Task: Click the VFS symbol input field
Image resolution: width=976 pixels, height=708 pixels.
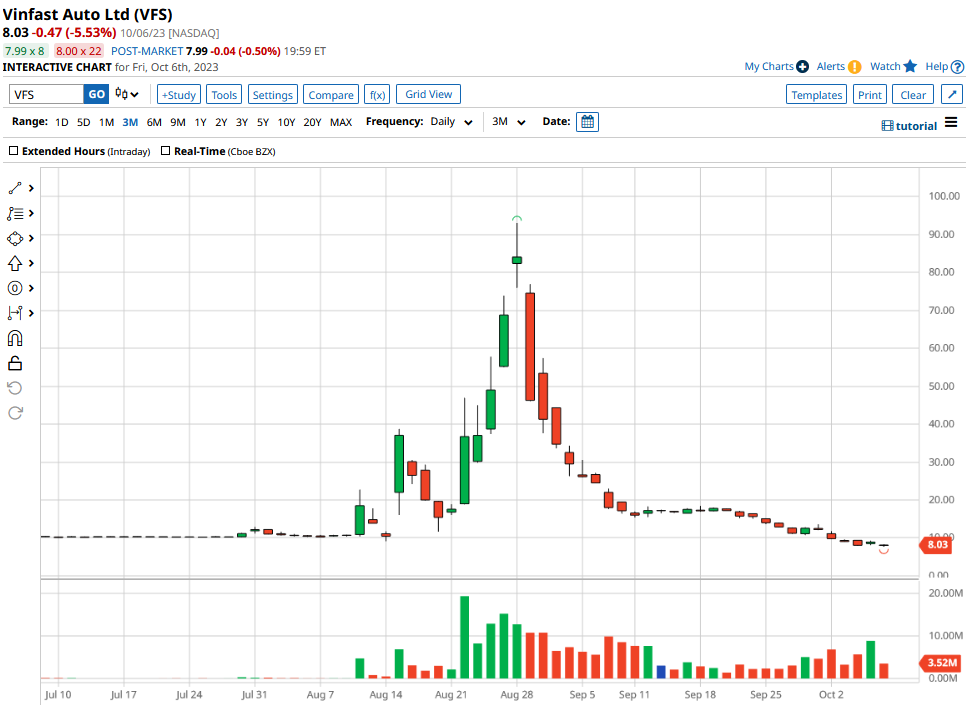Action: tap(46, 94)
